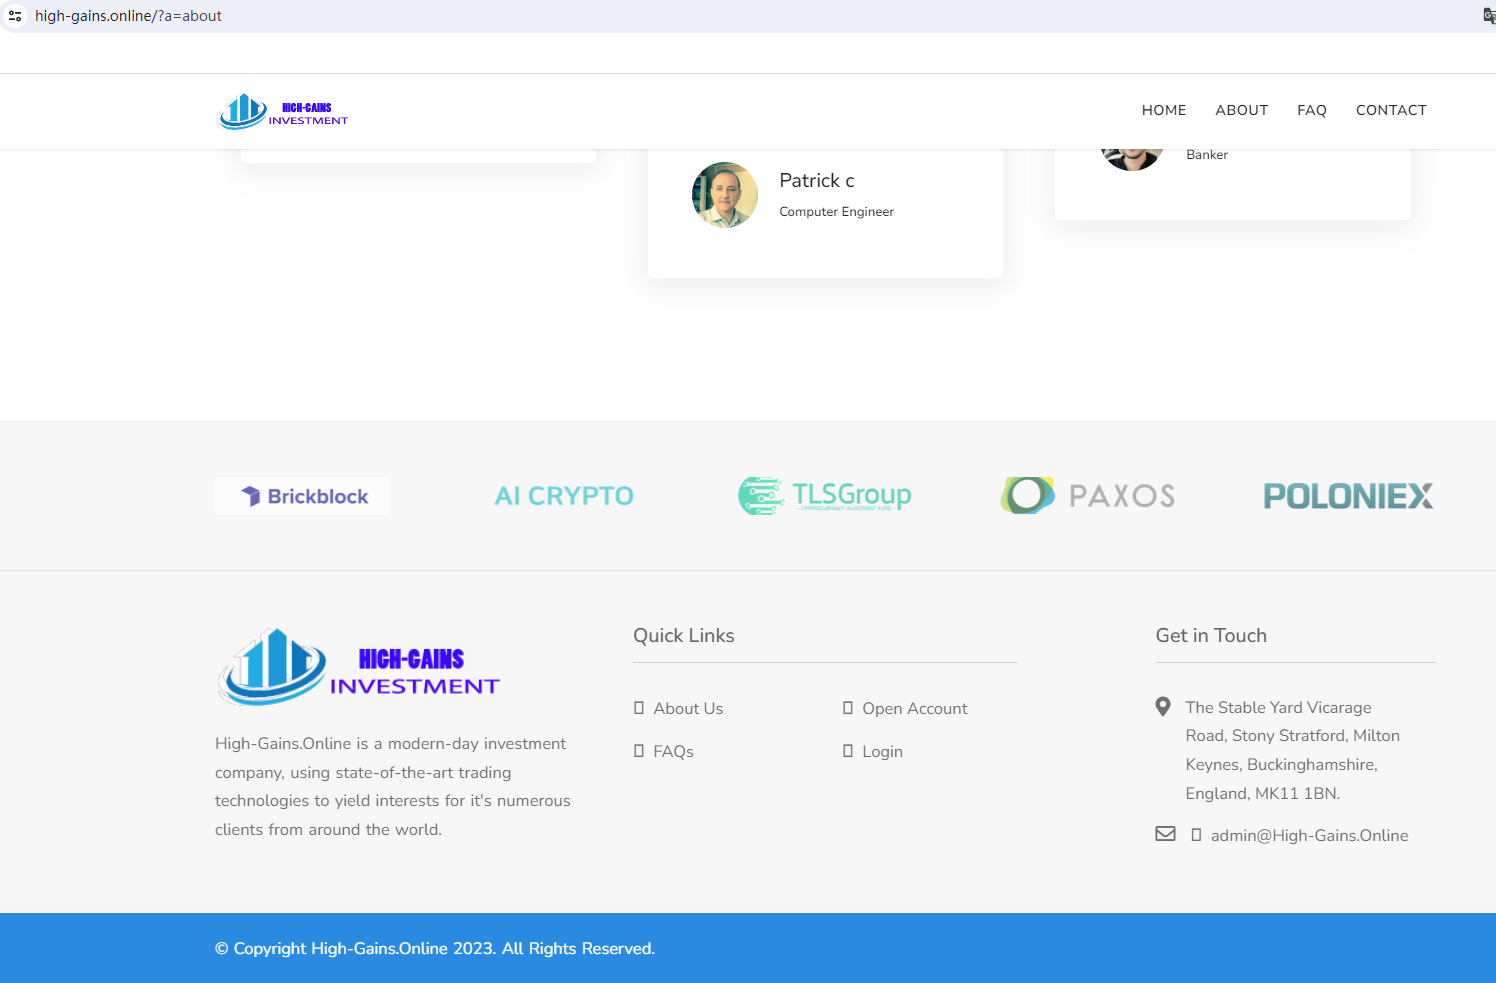Click the small icon before admin email

point(1196,835)
